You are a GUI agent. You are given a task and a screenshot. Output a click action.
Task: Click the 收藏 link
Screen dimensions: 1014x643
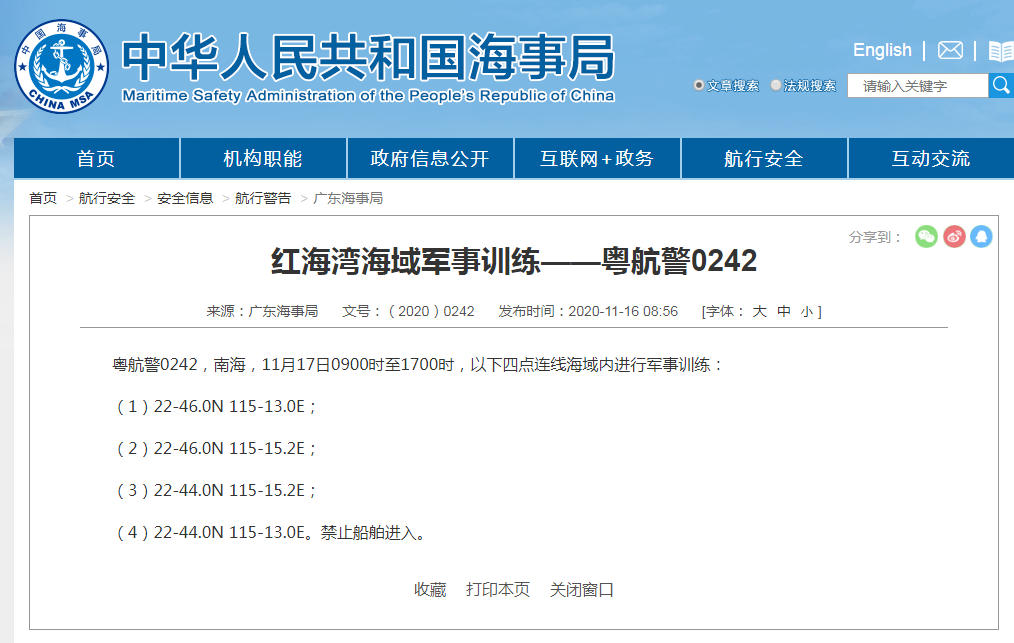point(430,589)
